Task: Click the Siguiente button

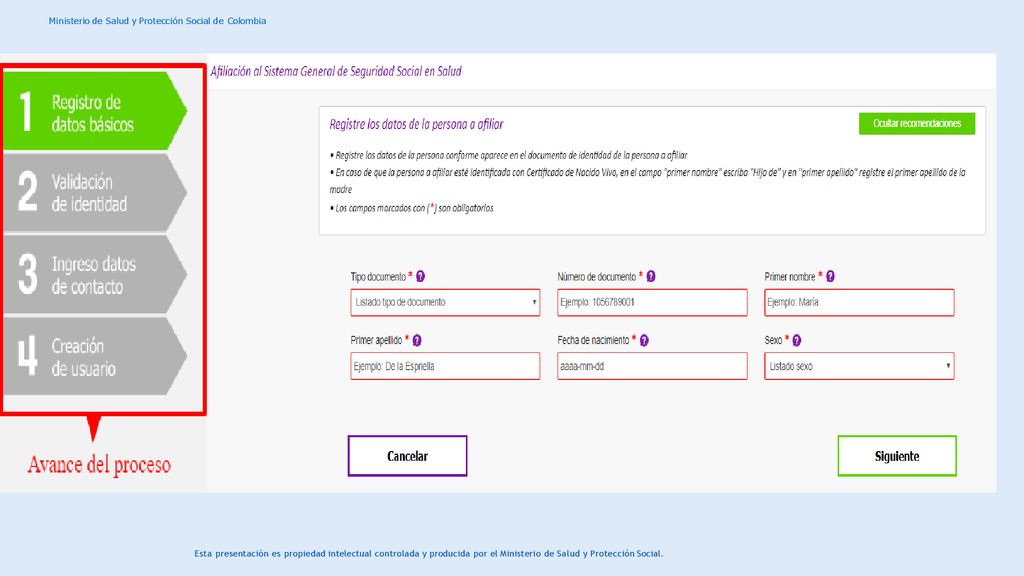Action: tap(897, 456)
